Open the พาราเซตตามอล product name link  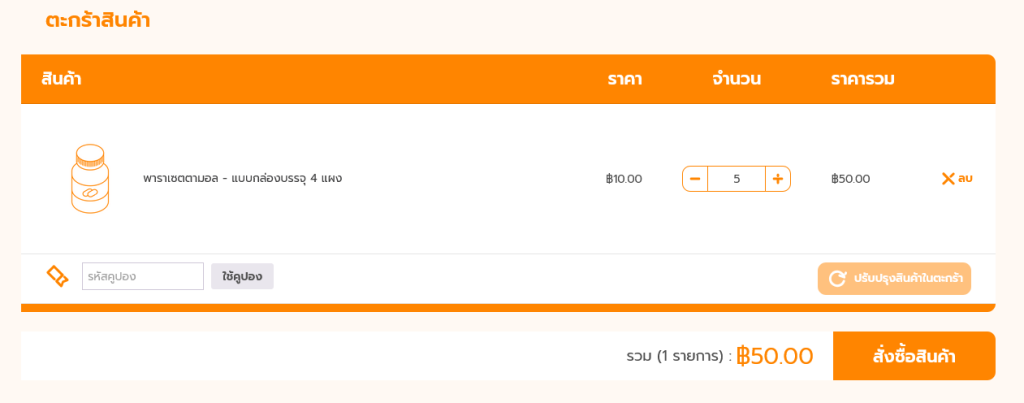[x=242, y=178]
